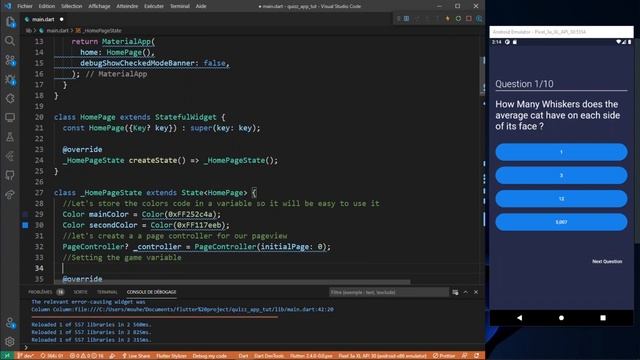640x360 pixels.
Task: Click the Prettier status bar item
Action: (x=444, y=356)
